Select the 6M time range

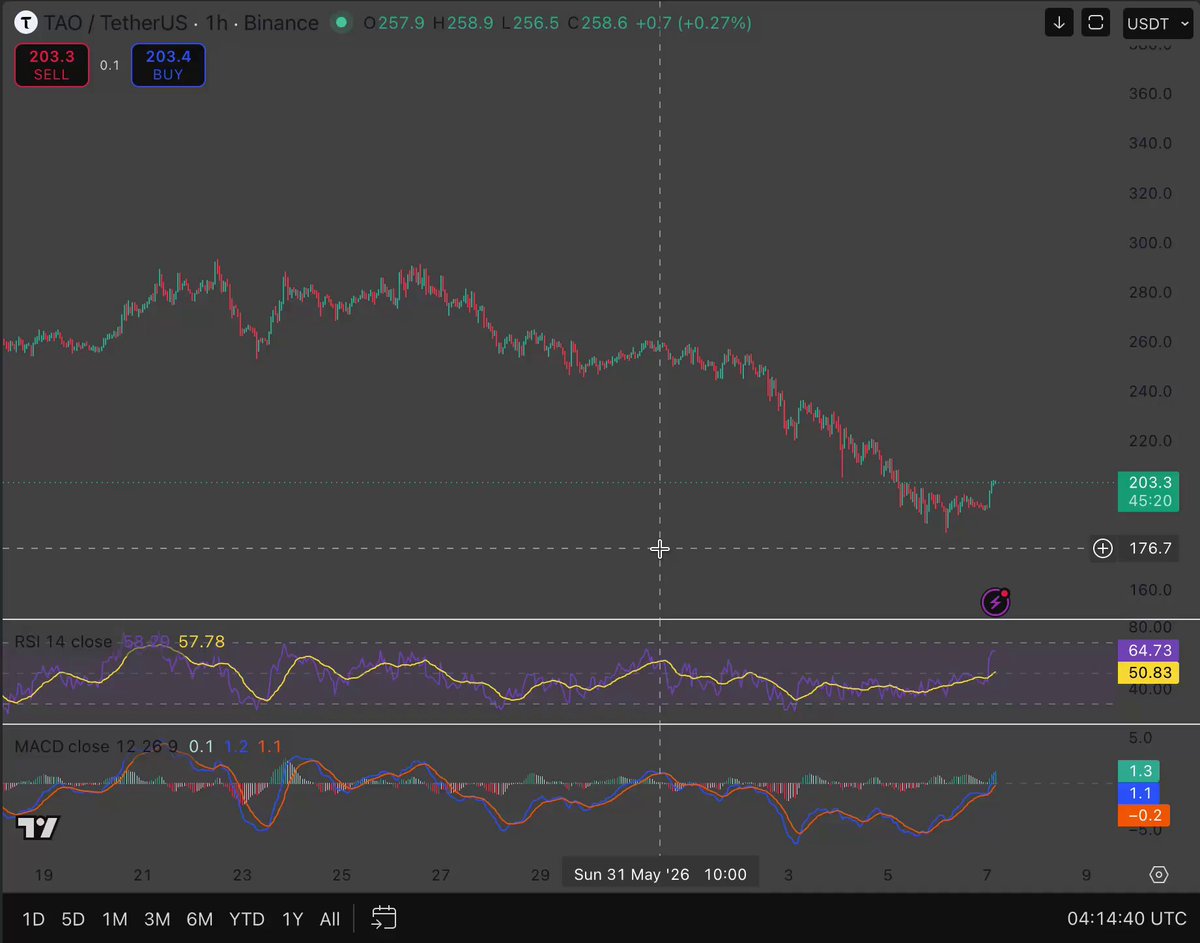(x=199, y=919)
